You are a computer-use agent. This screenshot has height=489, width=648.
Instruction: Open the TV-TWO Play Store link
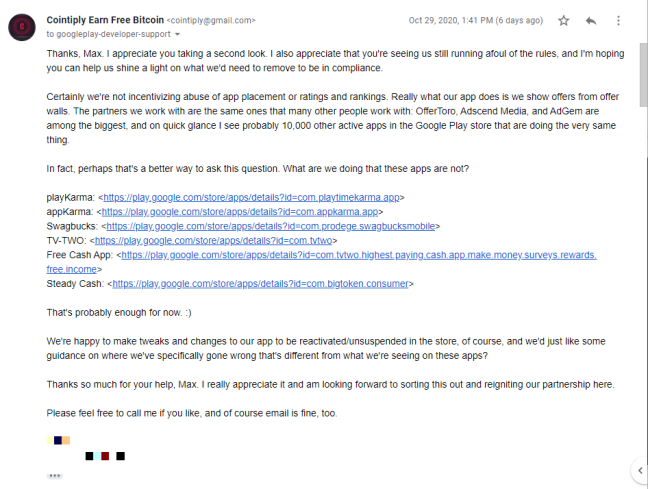[x=213, y=241]
